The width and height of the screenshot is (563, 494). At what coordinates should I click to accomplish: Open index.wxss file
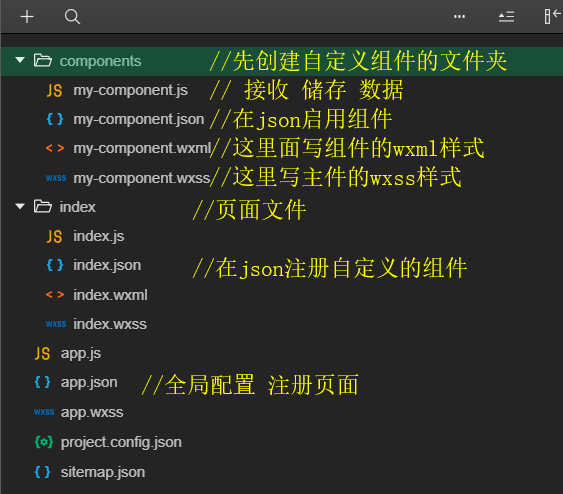pyautogui.click(x=110, y=324)
